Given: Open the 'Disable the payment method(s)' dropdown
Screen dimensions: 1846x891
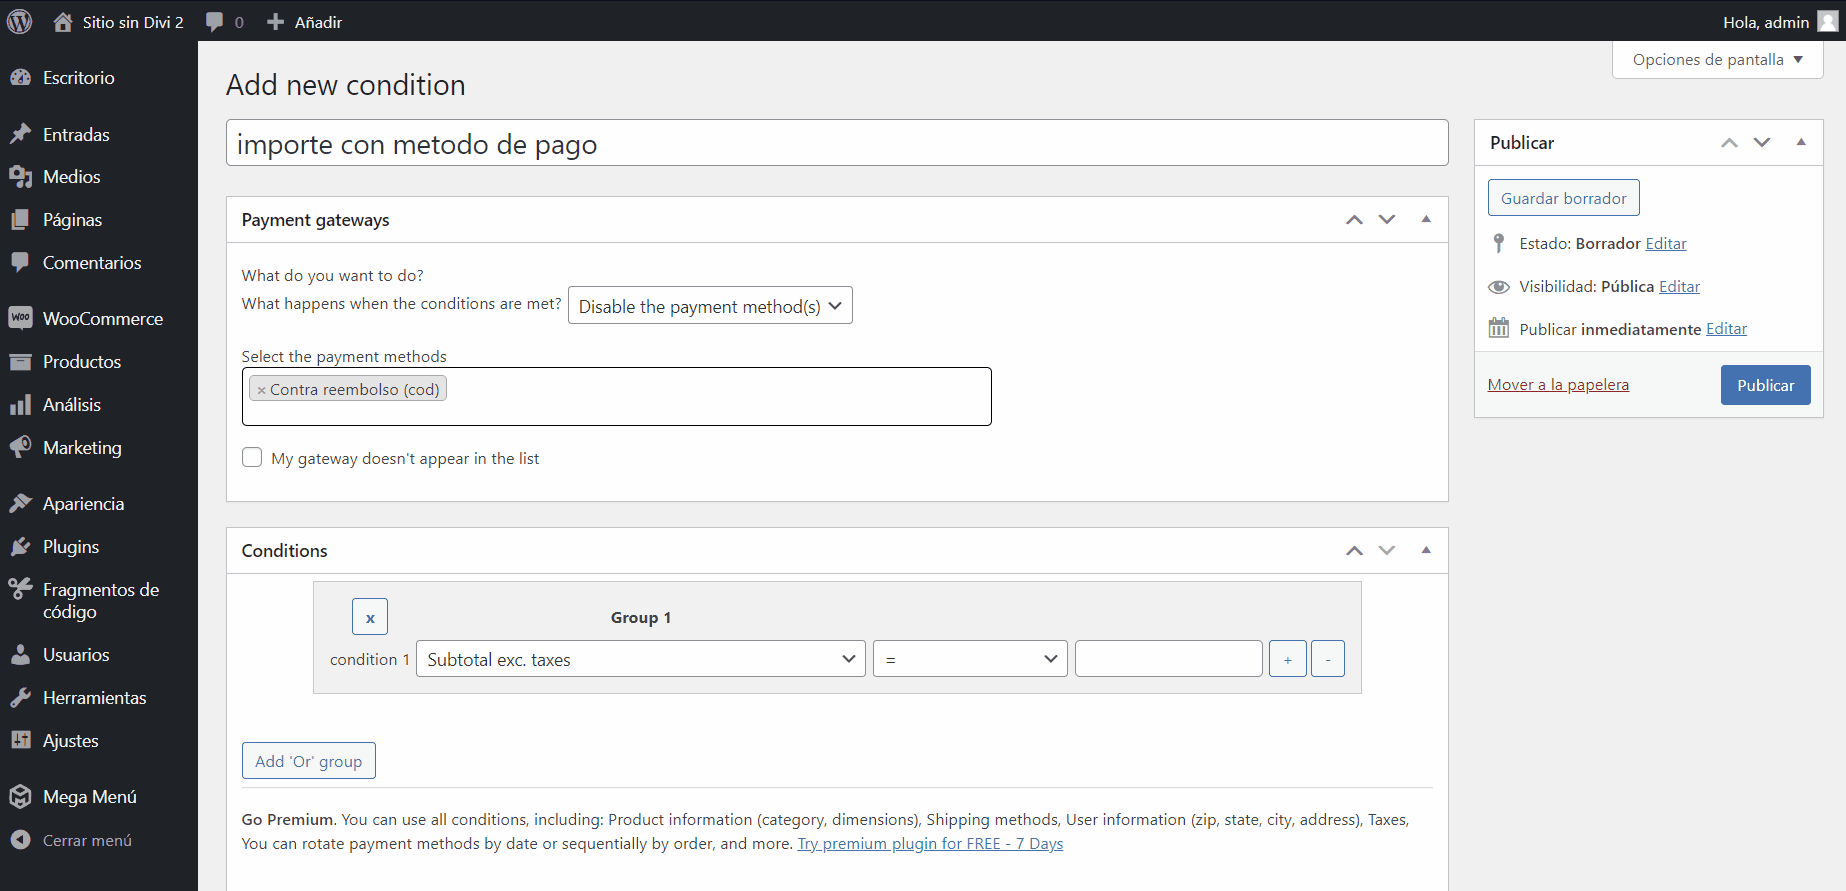Looking at the screenshot, I should (x=710, y=306).
